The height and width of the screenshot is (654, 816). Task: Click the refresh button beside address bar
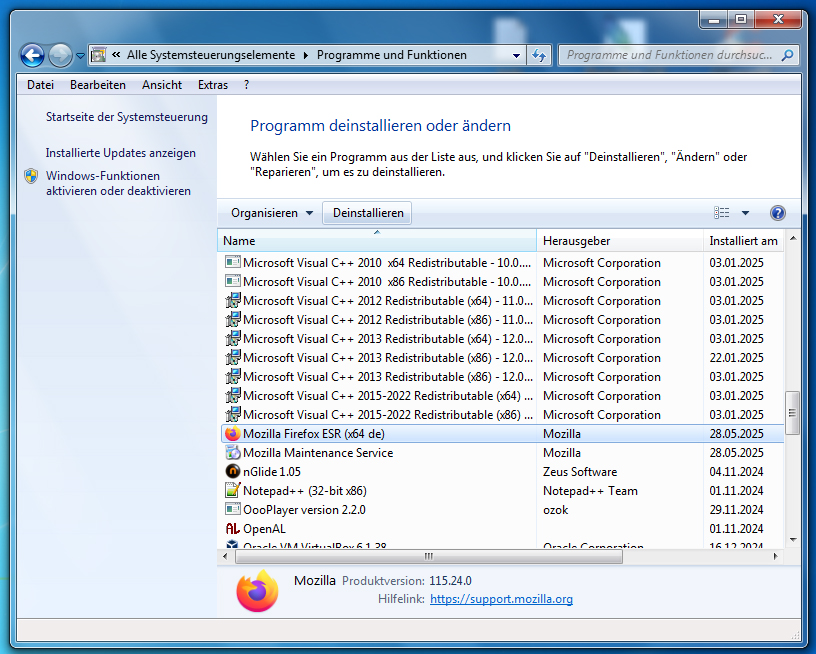point(540,56)
